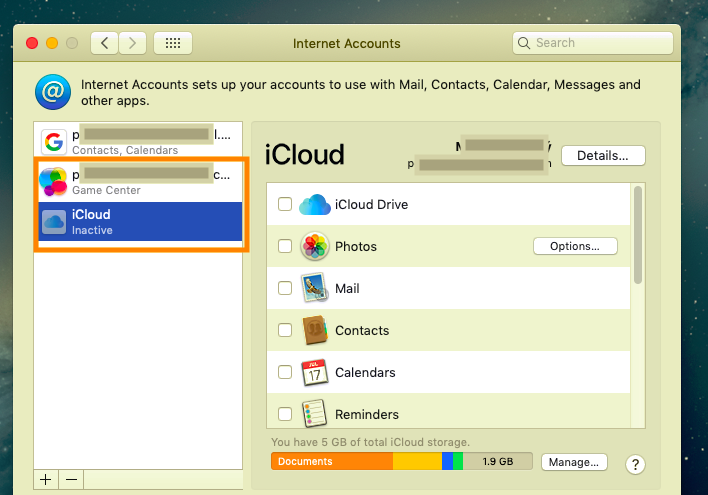Enable the Photos checkbox
Image resolution: width=708 pixels, height=495 pixels.
[x=285, y=246]
